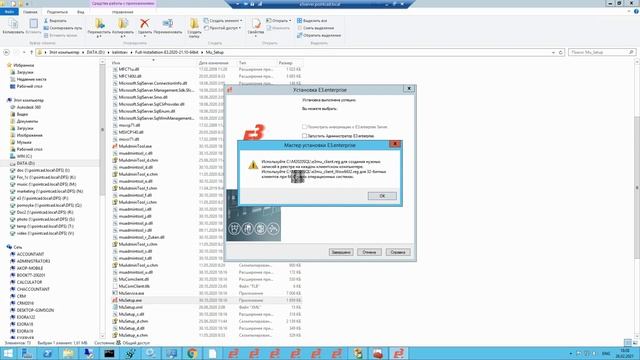
Task: Open the Простой доступ dropdown
Action: [x=222, y=28]
